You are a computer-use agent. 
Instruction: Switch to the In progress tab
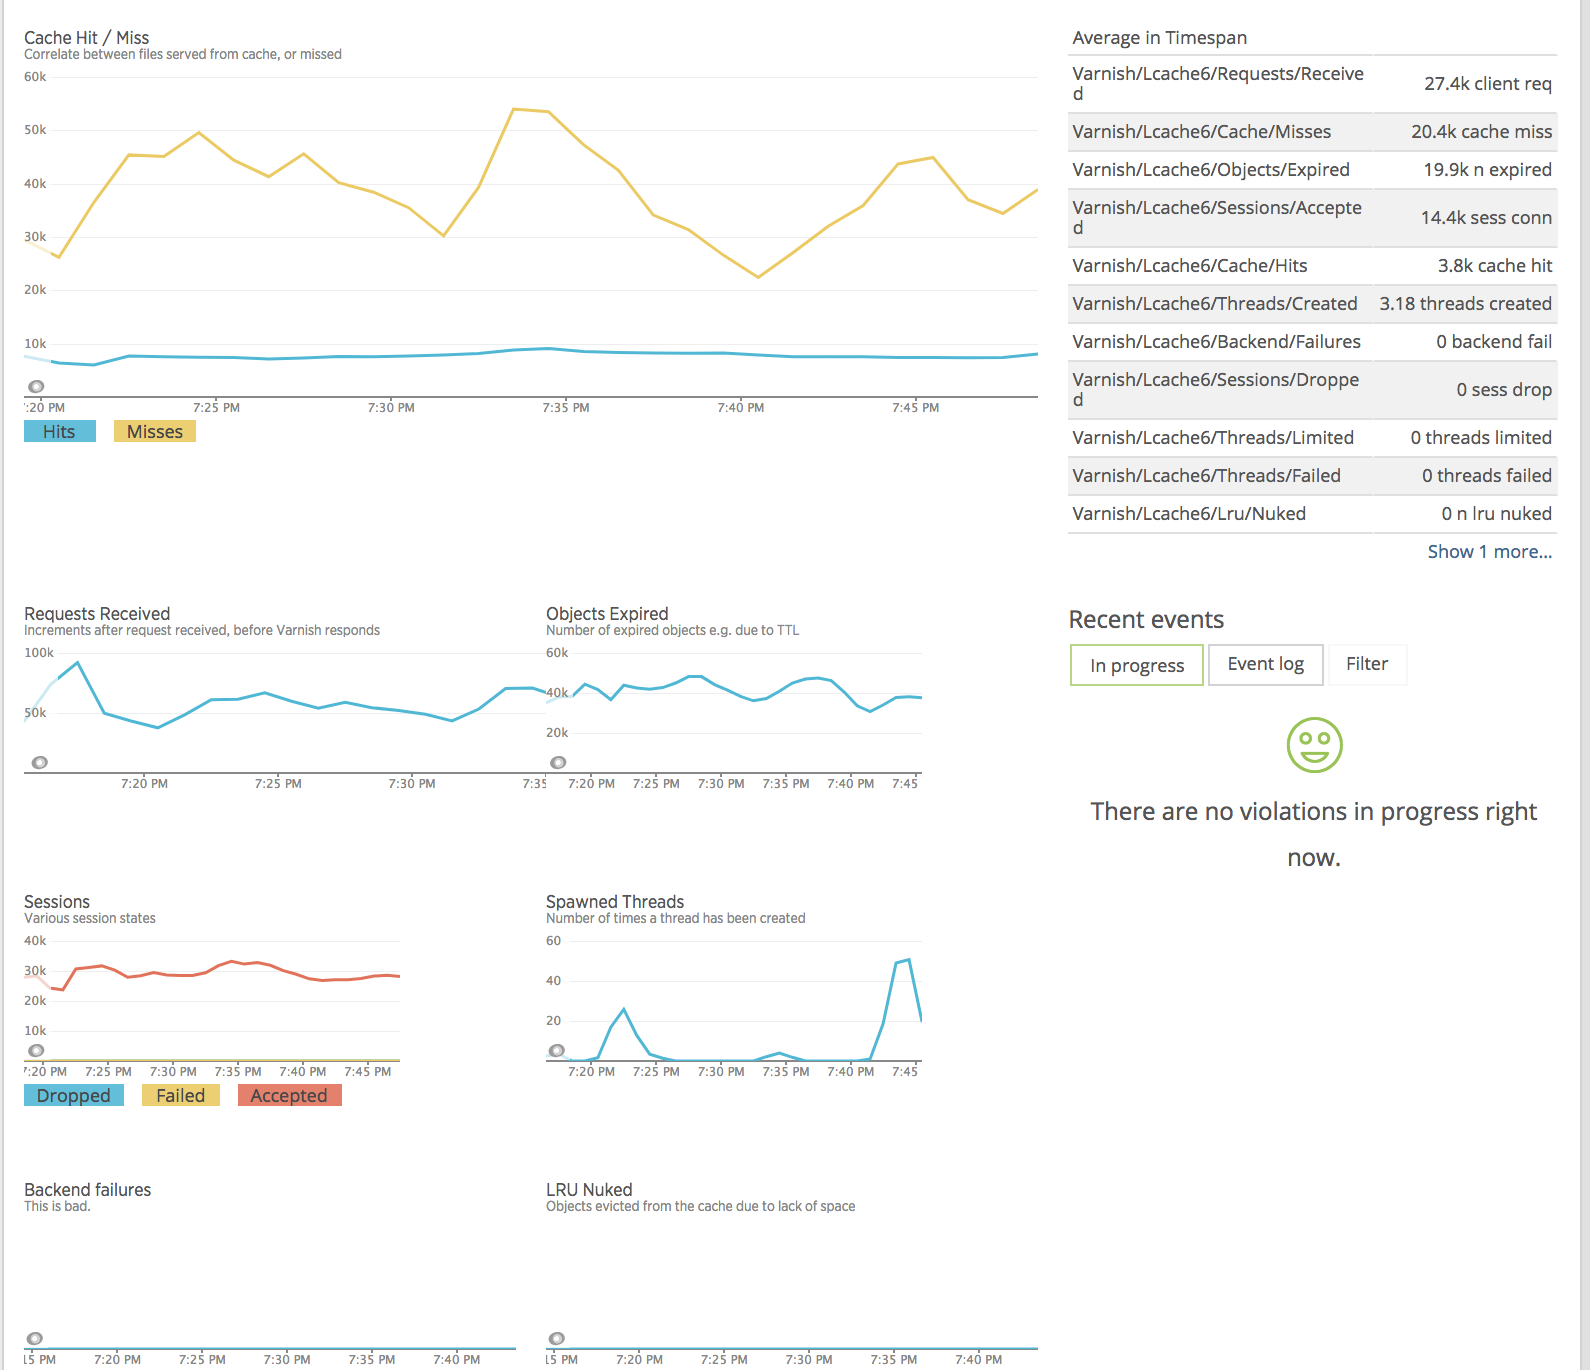click(1137, 665)
